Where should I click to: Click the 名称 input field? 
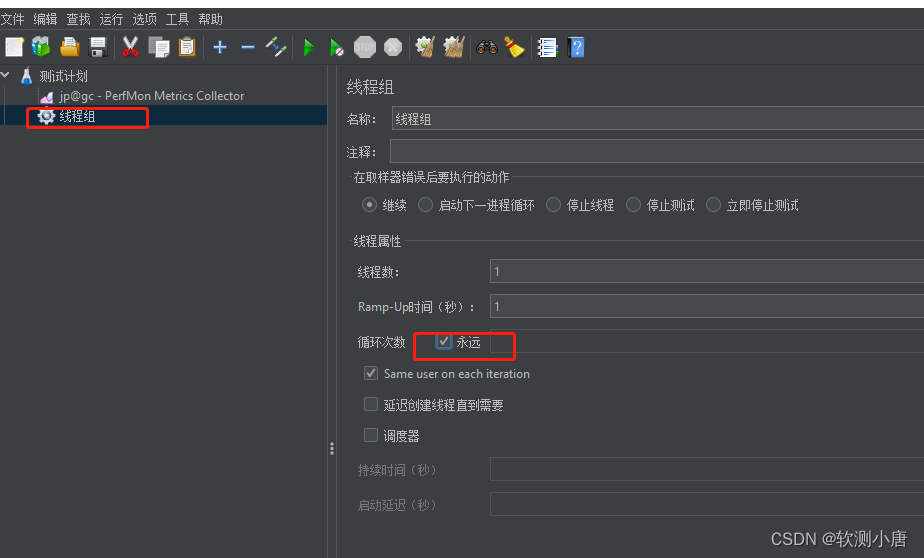(x=658, y=118)
